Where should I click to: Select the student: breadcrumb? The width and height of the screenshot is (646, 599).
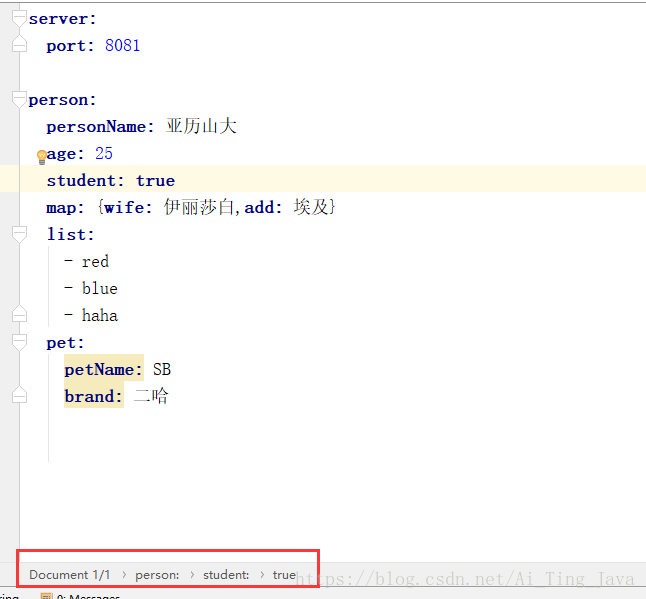coord(226,575)
